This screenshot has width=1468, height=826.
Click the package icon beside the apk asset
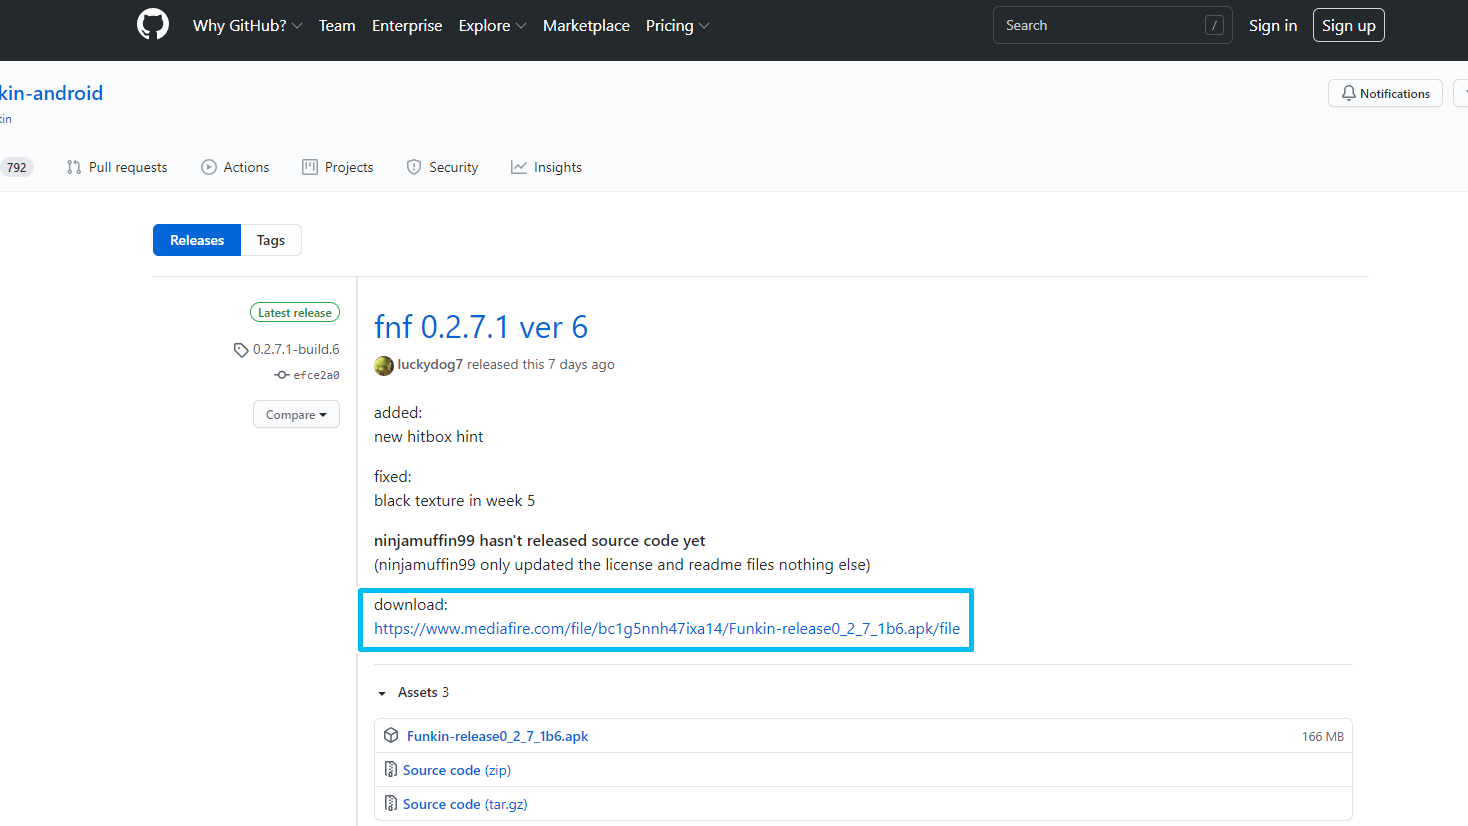[391, 736]
